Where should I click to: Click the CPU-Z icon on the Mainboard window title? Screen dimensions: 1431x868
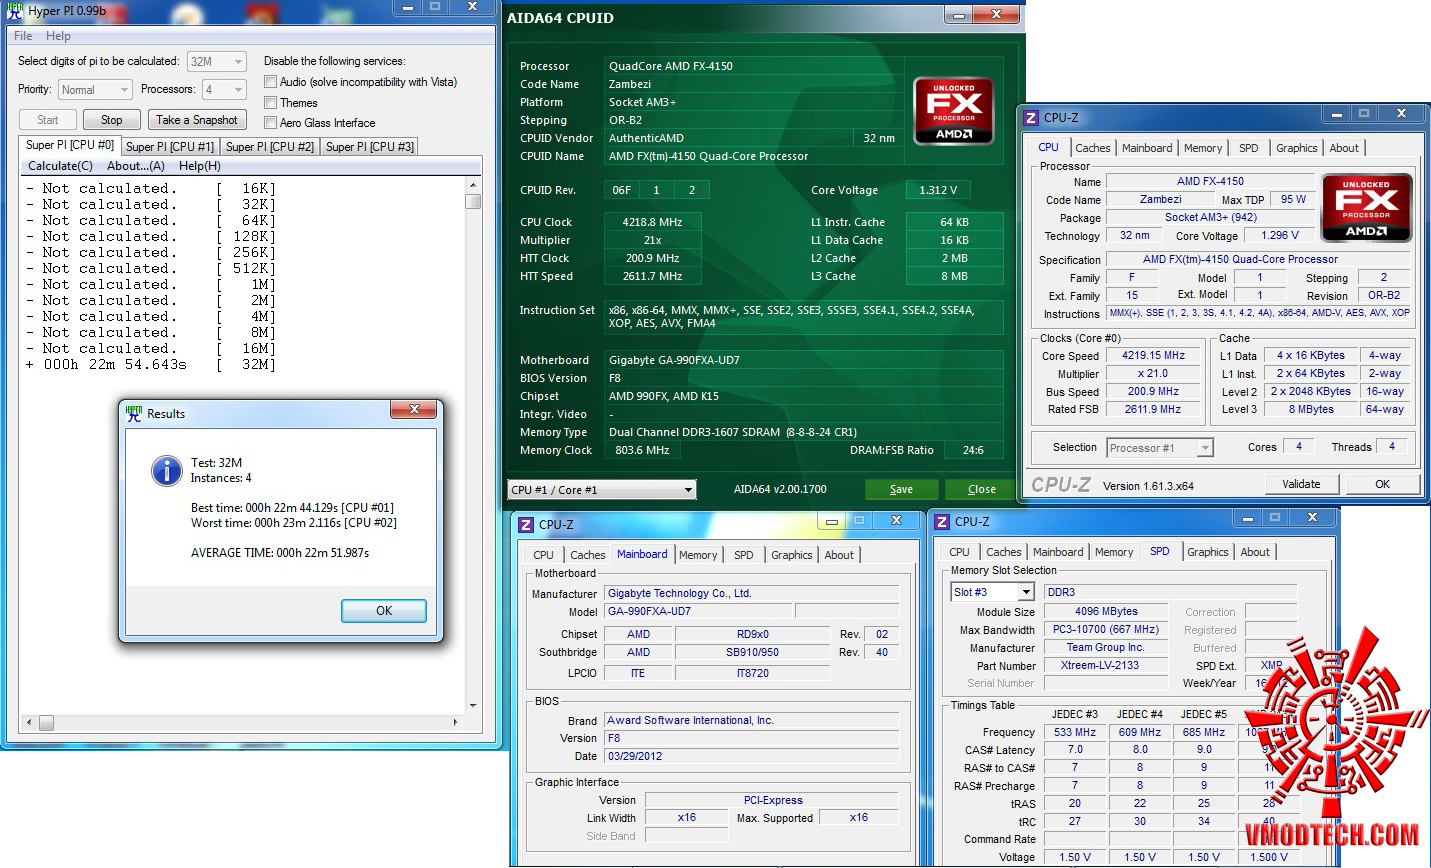click(x=526, y=525)
